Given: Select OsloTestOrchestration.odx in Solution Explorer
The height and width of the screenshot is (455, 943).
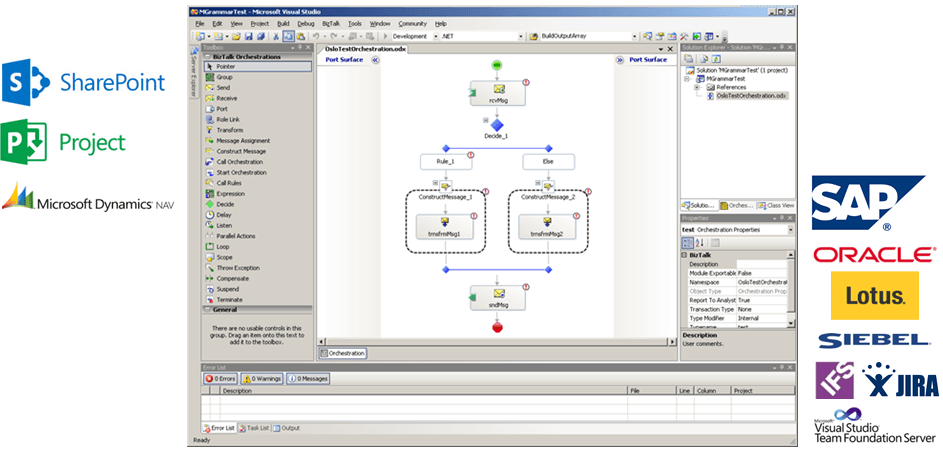Looking at the screenshot, I should 751,96.
